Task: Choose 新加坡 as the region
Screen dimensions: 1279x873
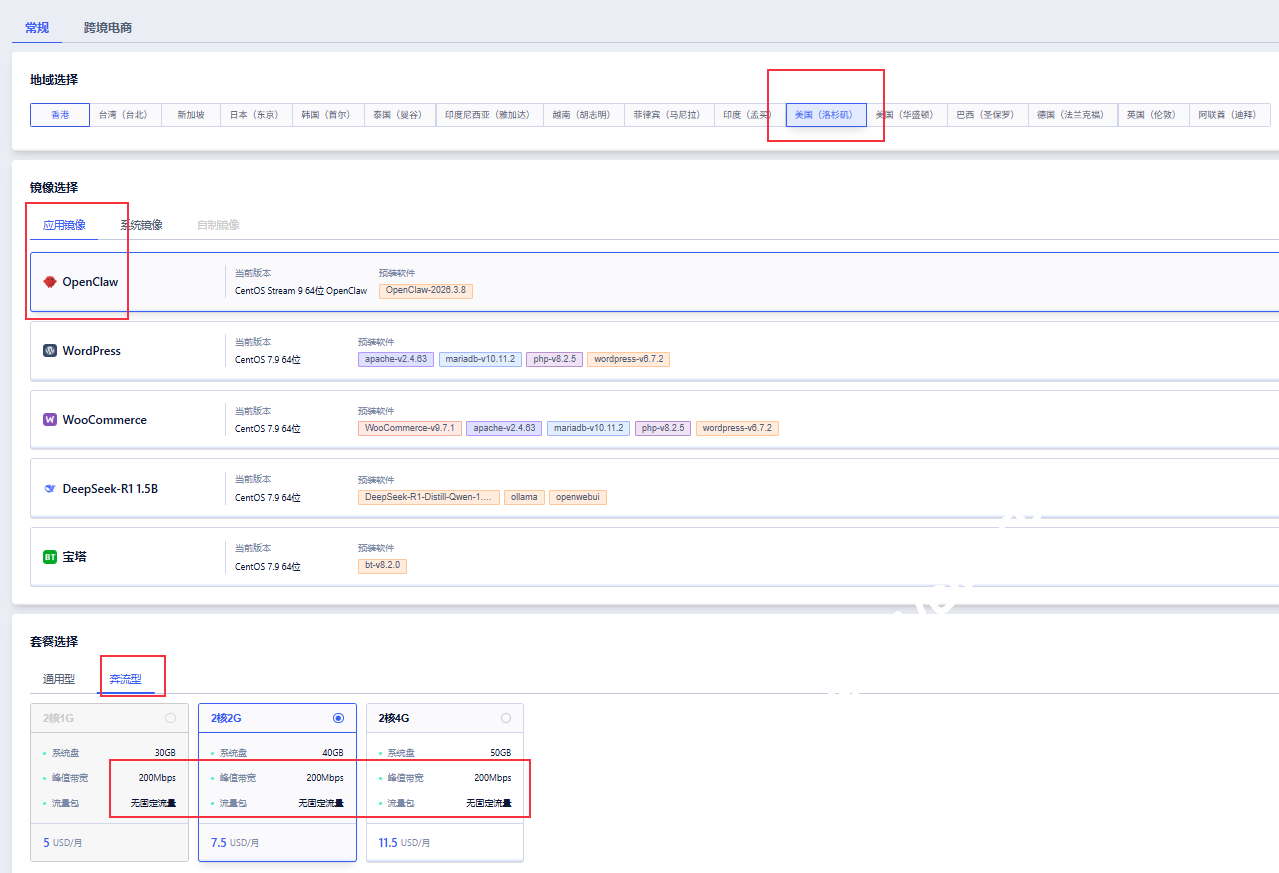Action: (x=191, y=115)
